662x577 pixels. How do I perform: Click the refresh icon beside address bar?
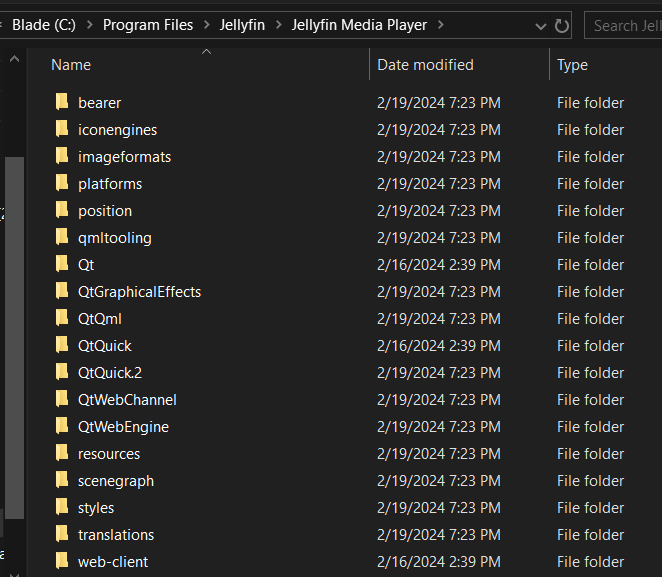tap(562, 25)
